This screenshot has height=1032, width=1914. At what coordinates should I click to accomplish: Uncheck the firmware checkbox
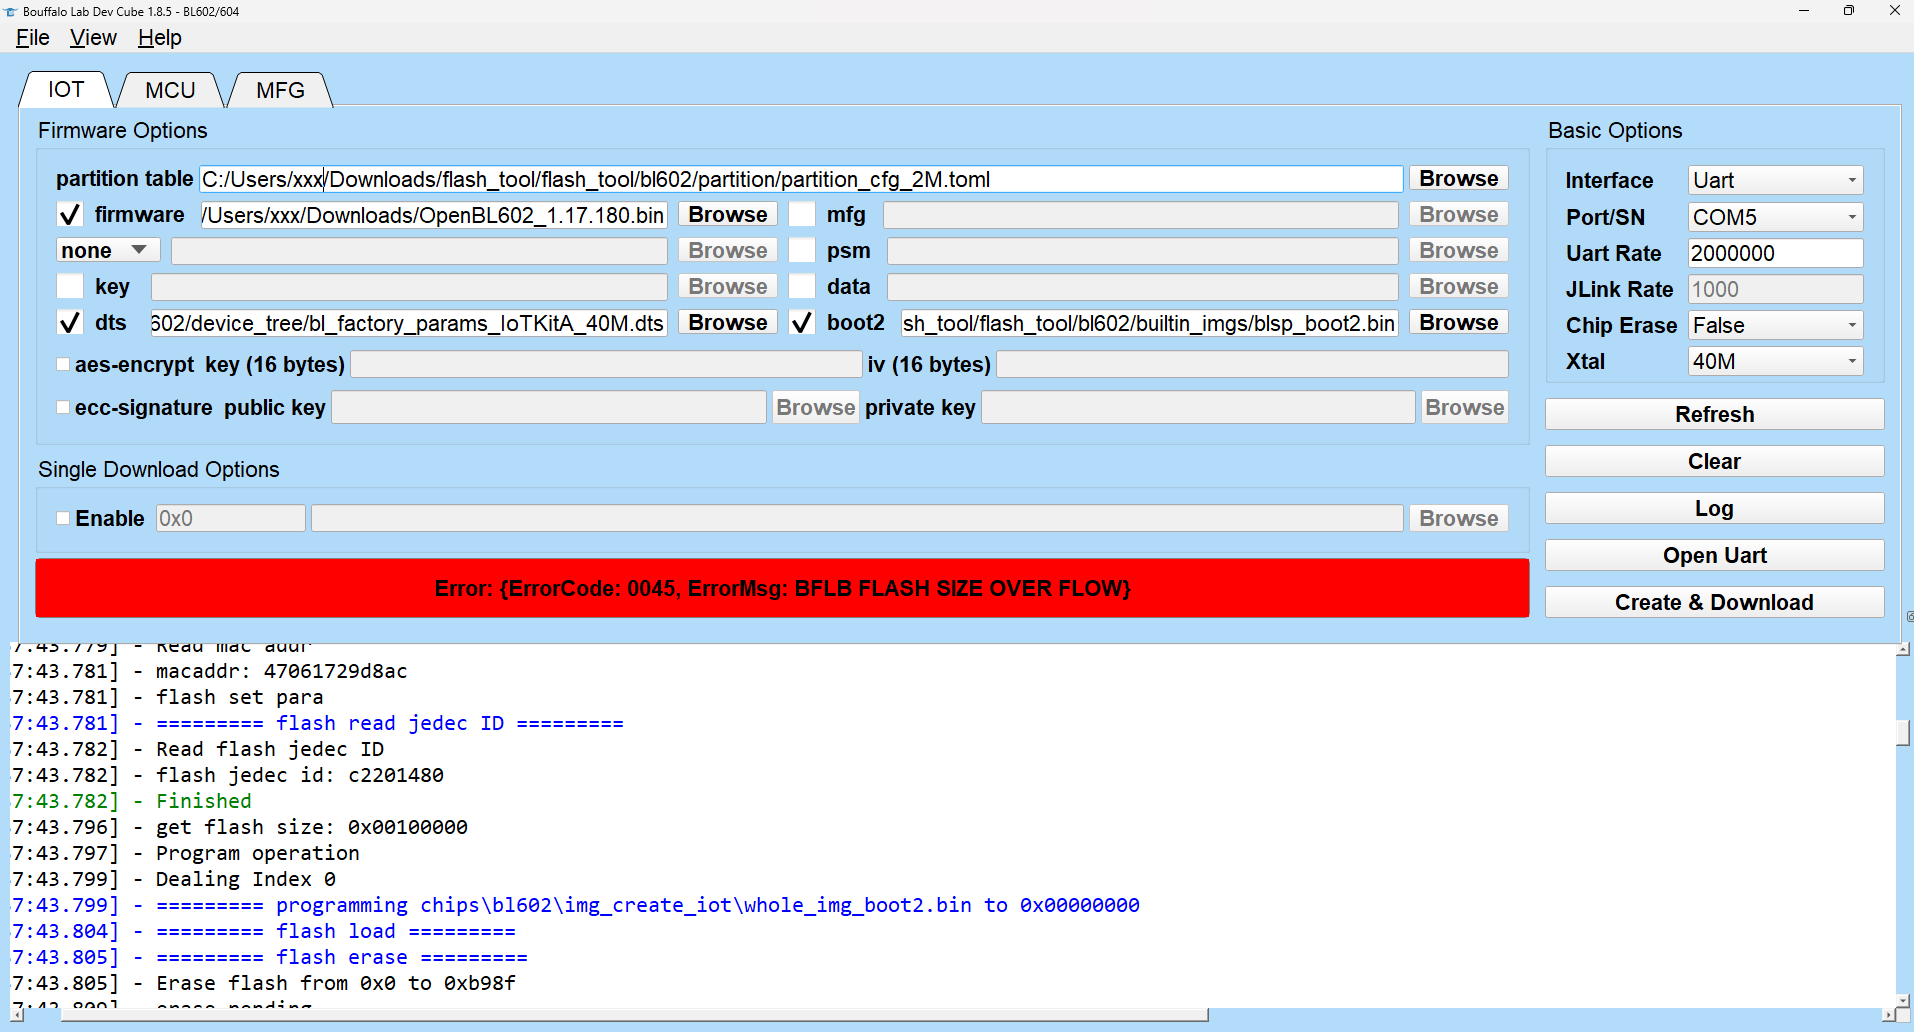pyautogui.click(x=70, y=215)
